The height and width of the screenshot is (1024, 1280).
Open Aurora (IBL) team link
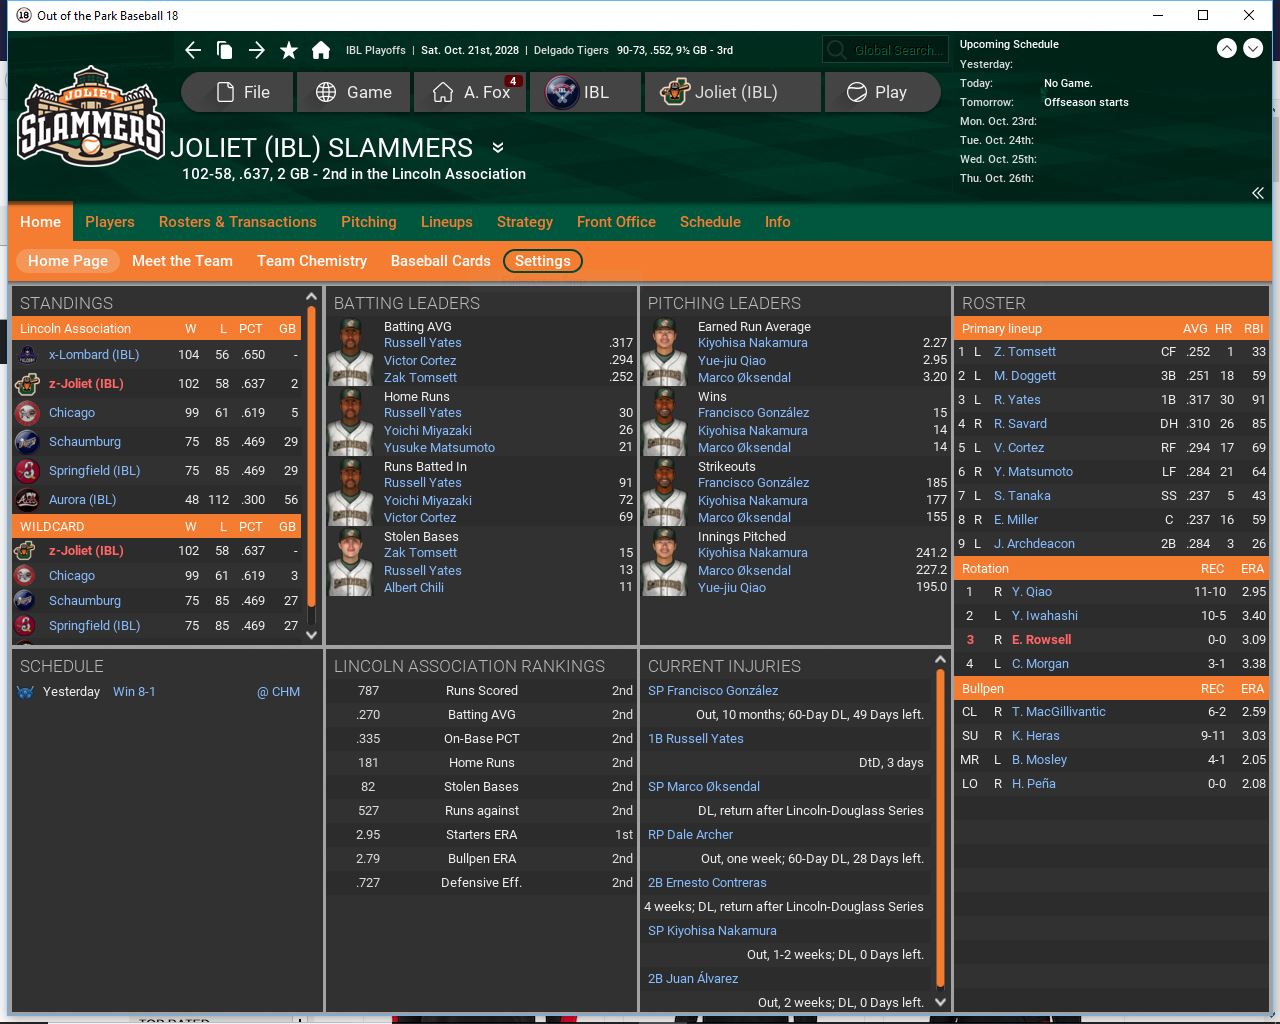(83, 500)
